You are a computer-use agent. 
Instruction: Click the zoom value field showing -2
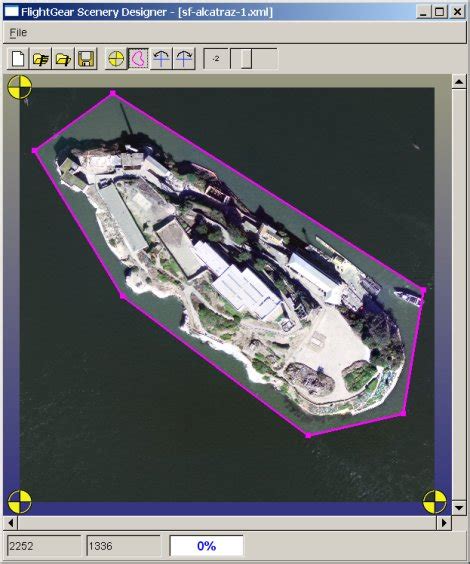pyautogui.click(x=216, y=59)
